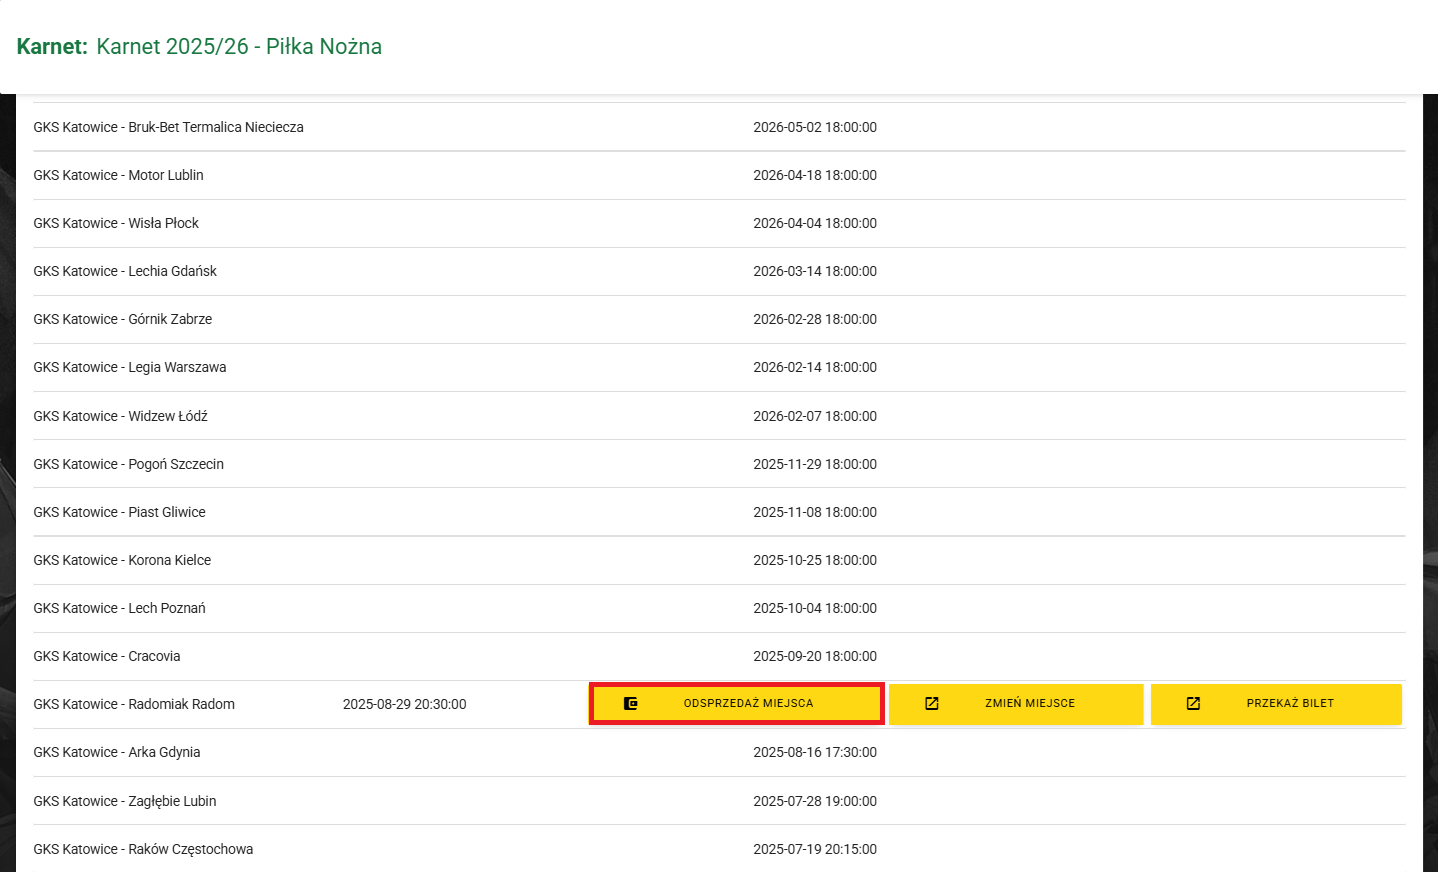The image size is (1438, 872).
Task: Select the GKS Katowice - Pogoń Szczecin match
Action: [x=128, y=464]
